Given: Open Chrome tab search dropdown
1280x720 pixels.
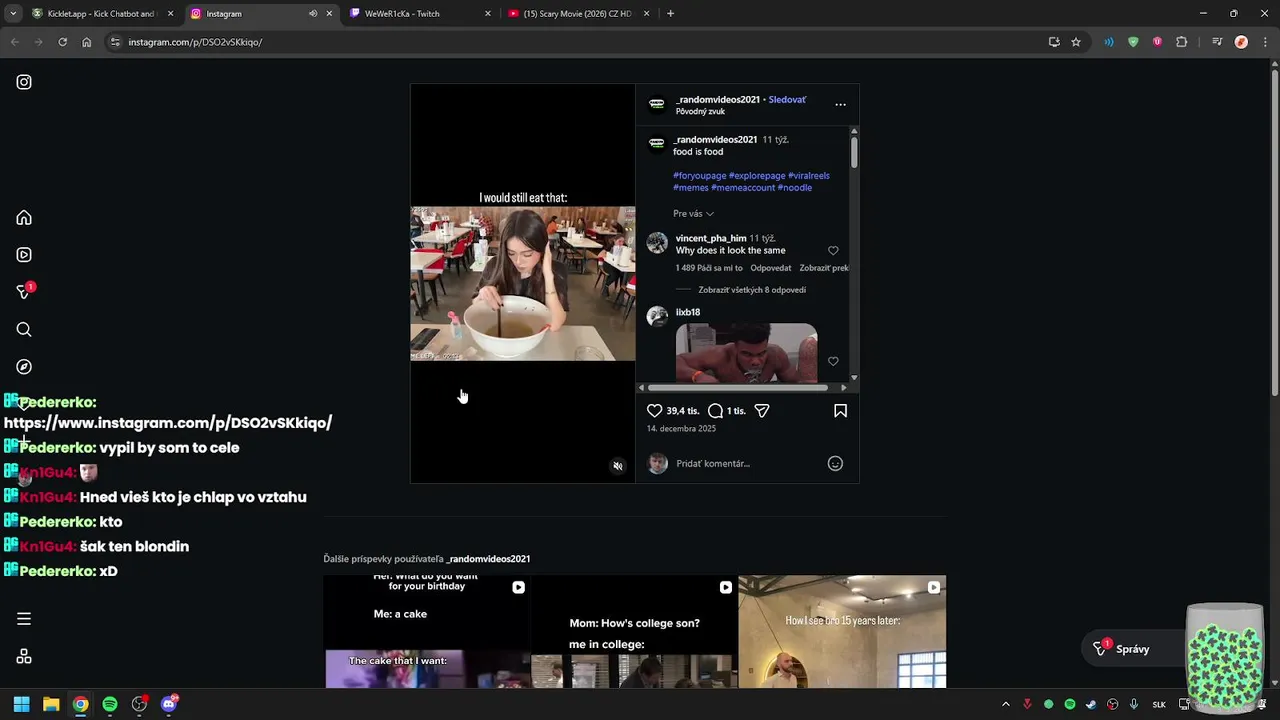Looking at the screenshot, I should pos(13,14).
